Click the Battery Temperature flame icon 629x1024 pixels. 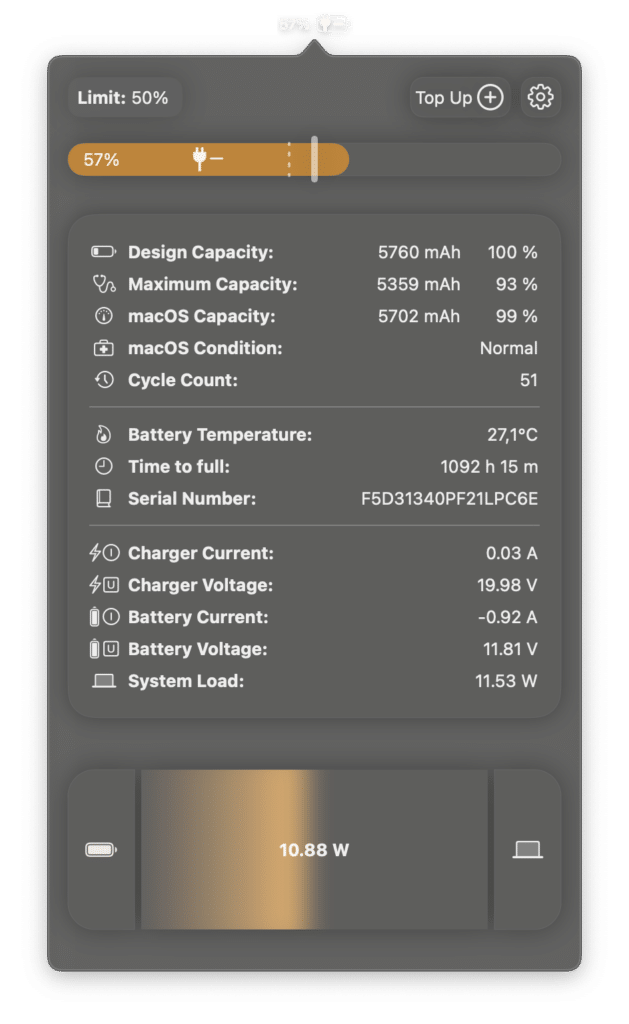coord(103,435)
